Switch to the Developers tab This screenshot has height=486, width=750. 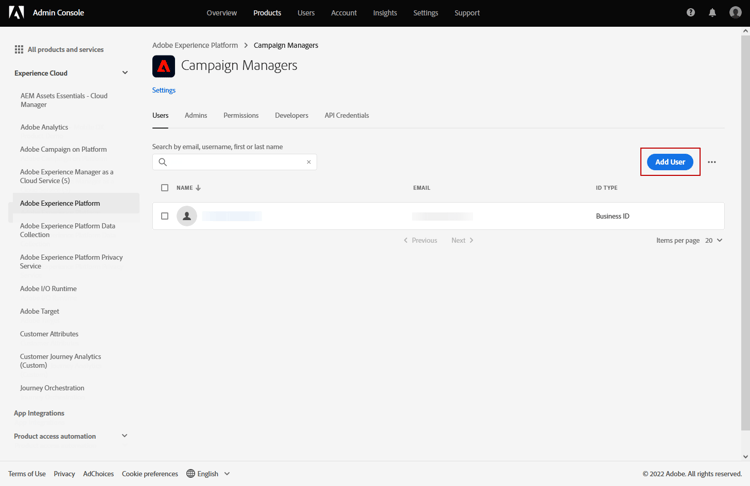[x=291, y=115]
